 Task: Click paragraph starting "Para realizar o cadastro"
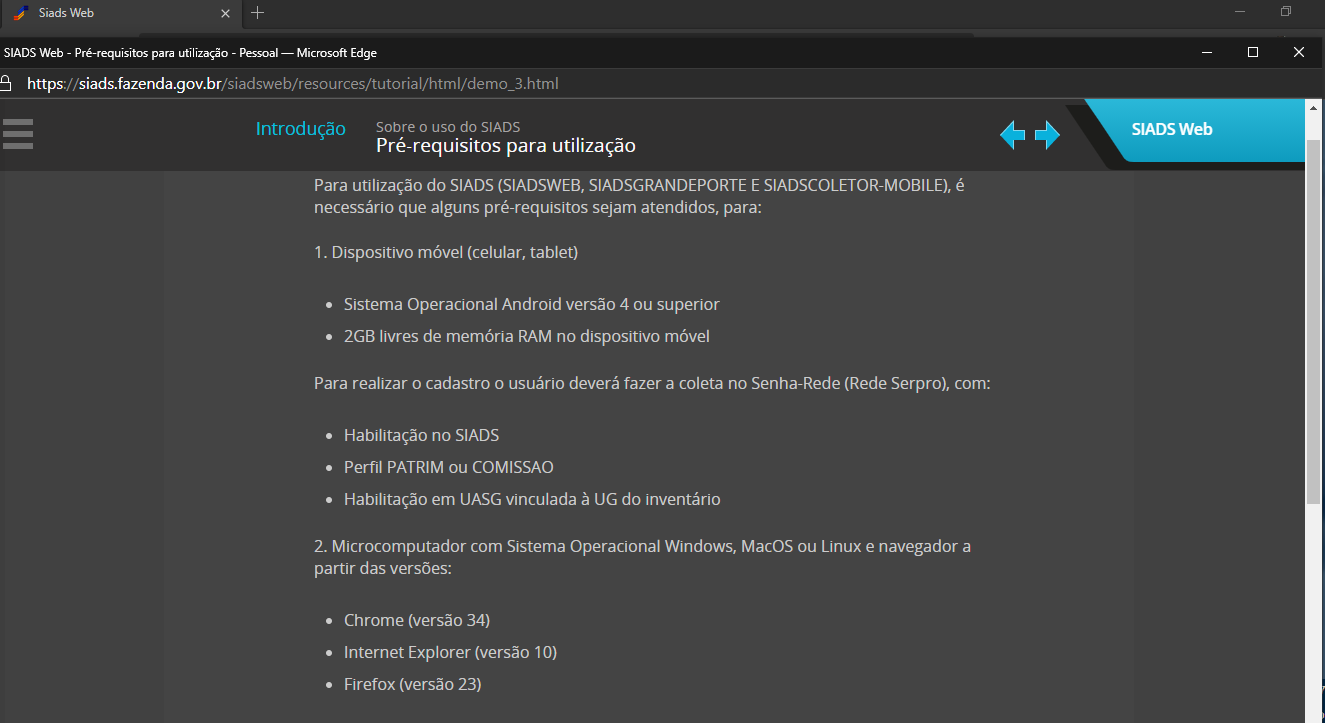652,383
